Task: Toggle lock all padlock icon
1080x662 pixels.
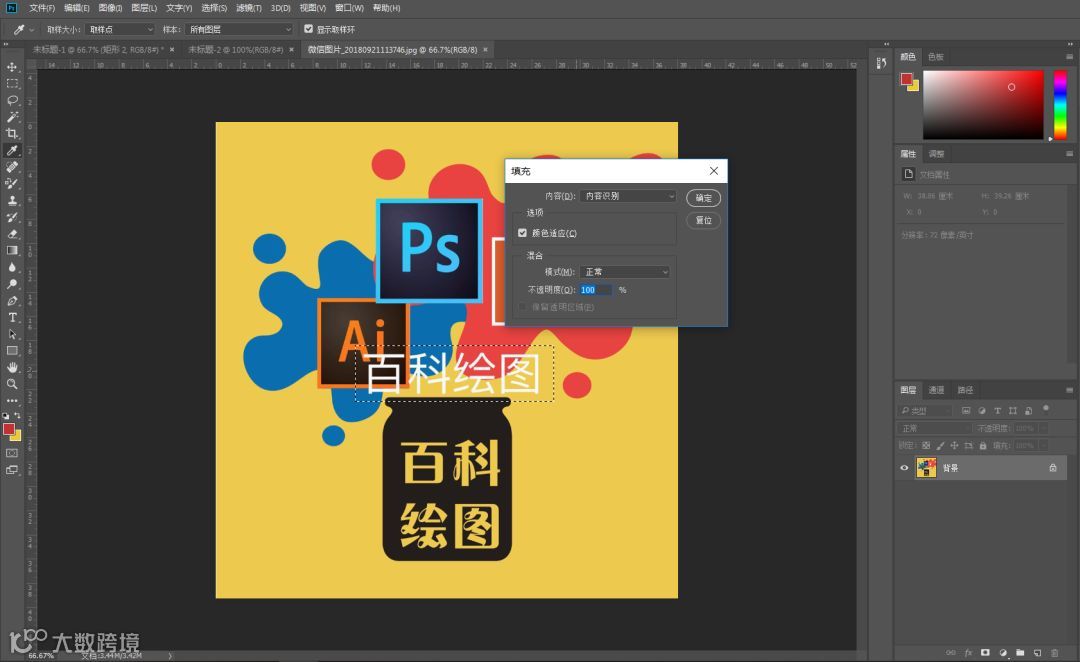Action: click(983, 446)
